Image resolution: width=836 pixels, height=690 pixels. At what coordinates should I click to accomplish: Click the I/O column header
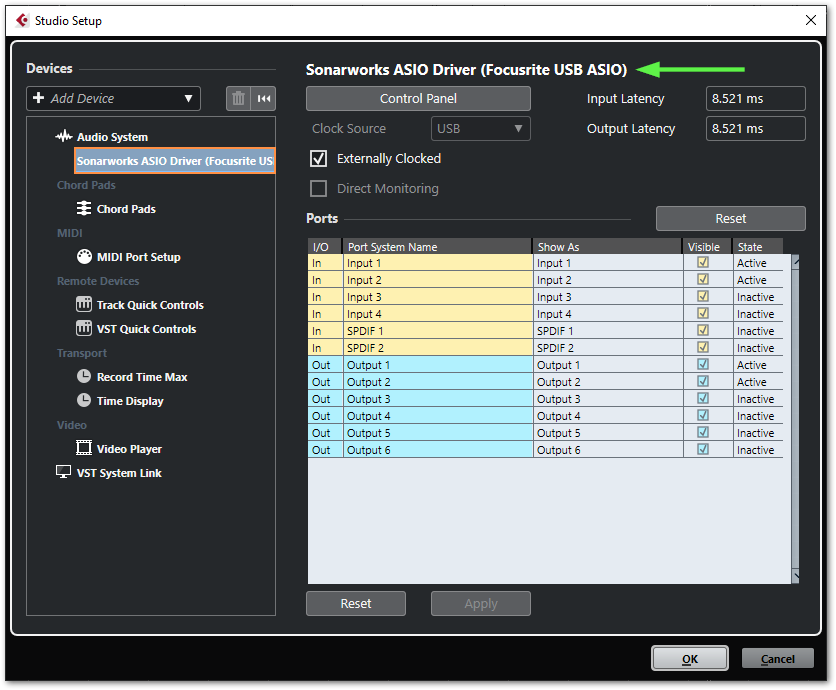coord(325,246)
